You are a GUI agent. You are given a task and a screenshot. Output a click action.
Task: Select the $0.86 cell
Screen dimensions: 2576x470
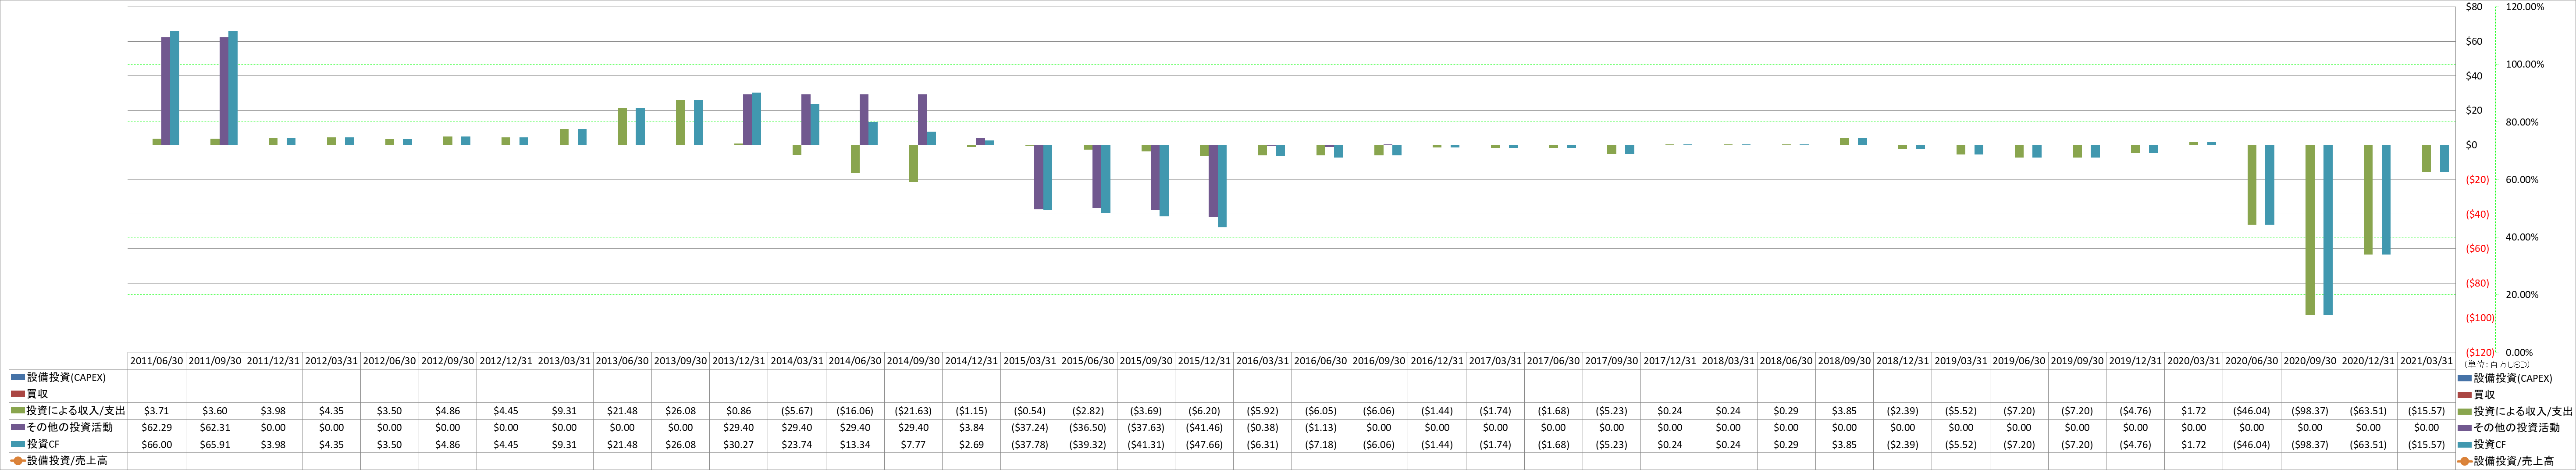click(739, 411)
